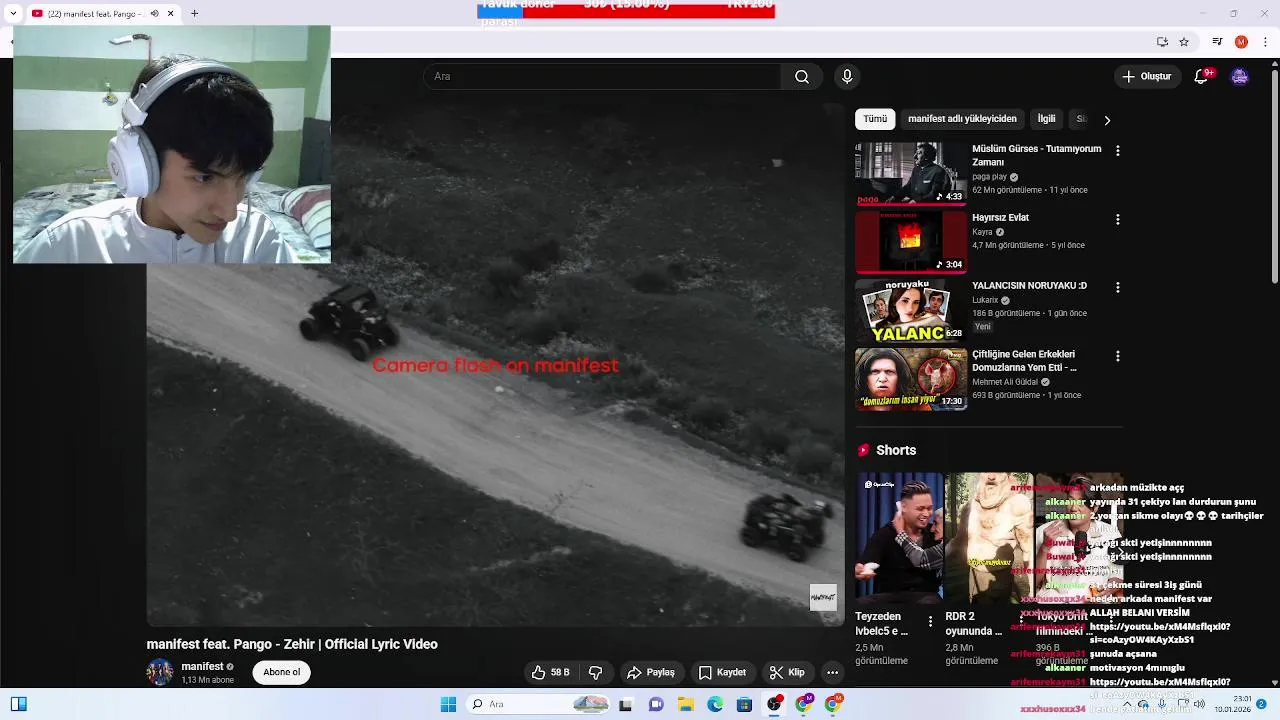This screenshot has height=720, width=1280.
Task: Select the Tümü filter chip
Action: tap(875, 119)
